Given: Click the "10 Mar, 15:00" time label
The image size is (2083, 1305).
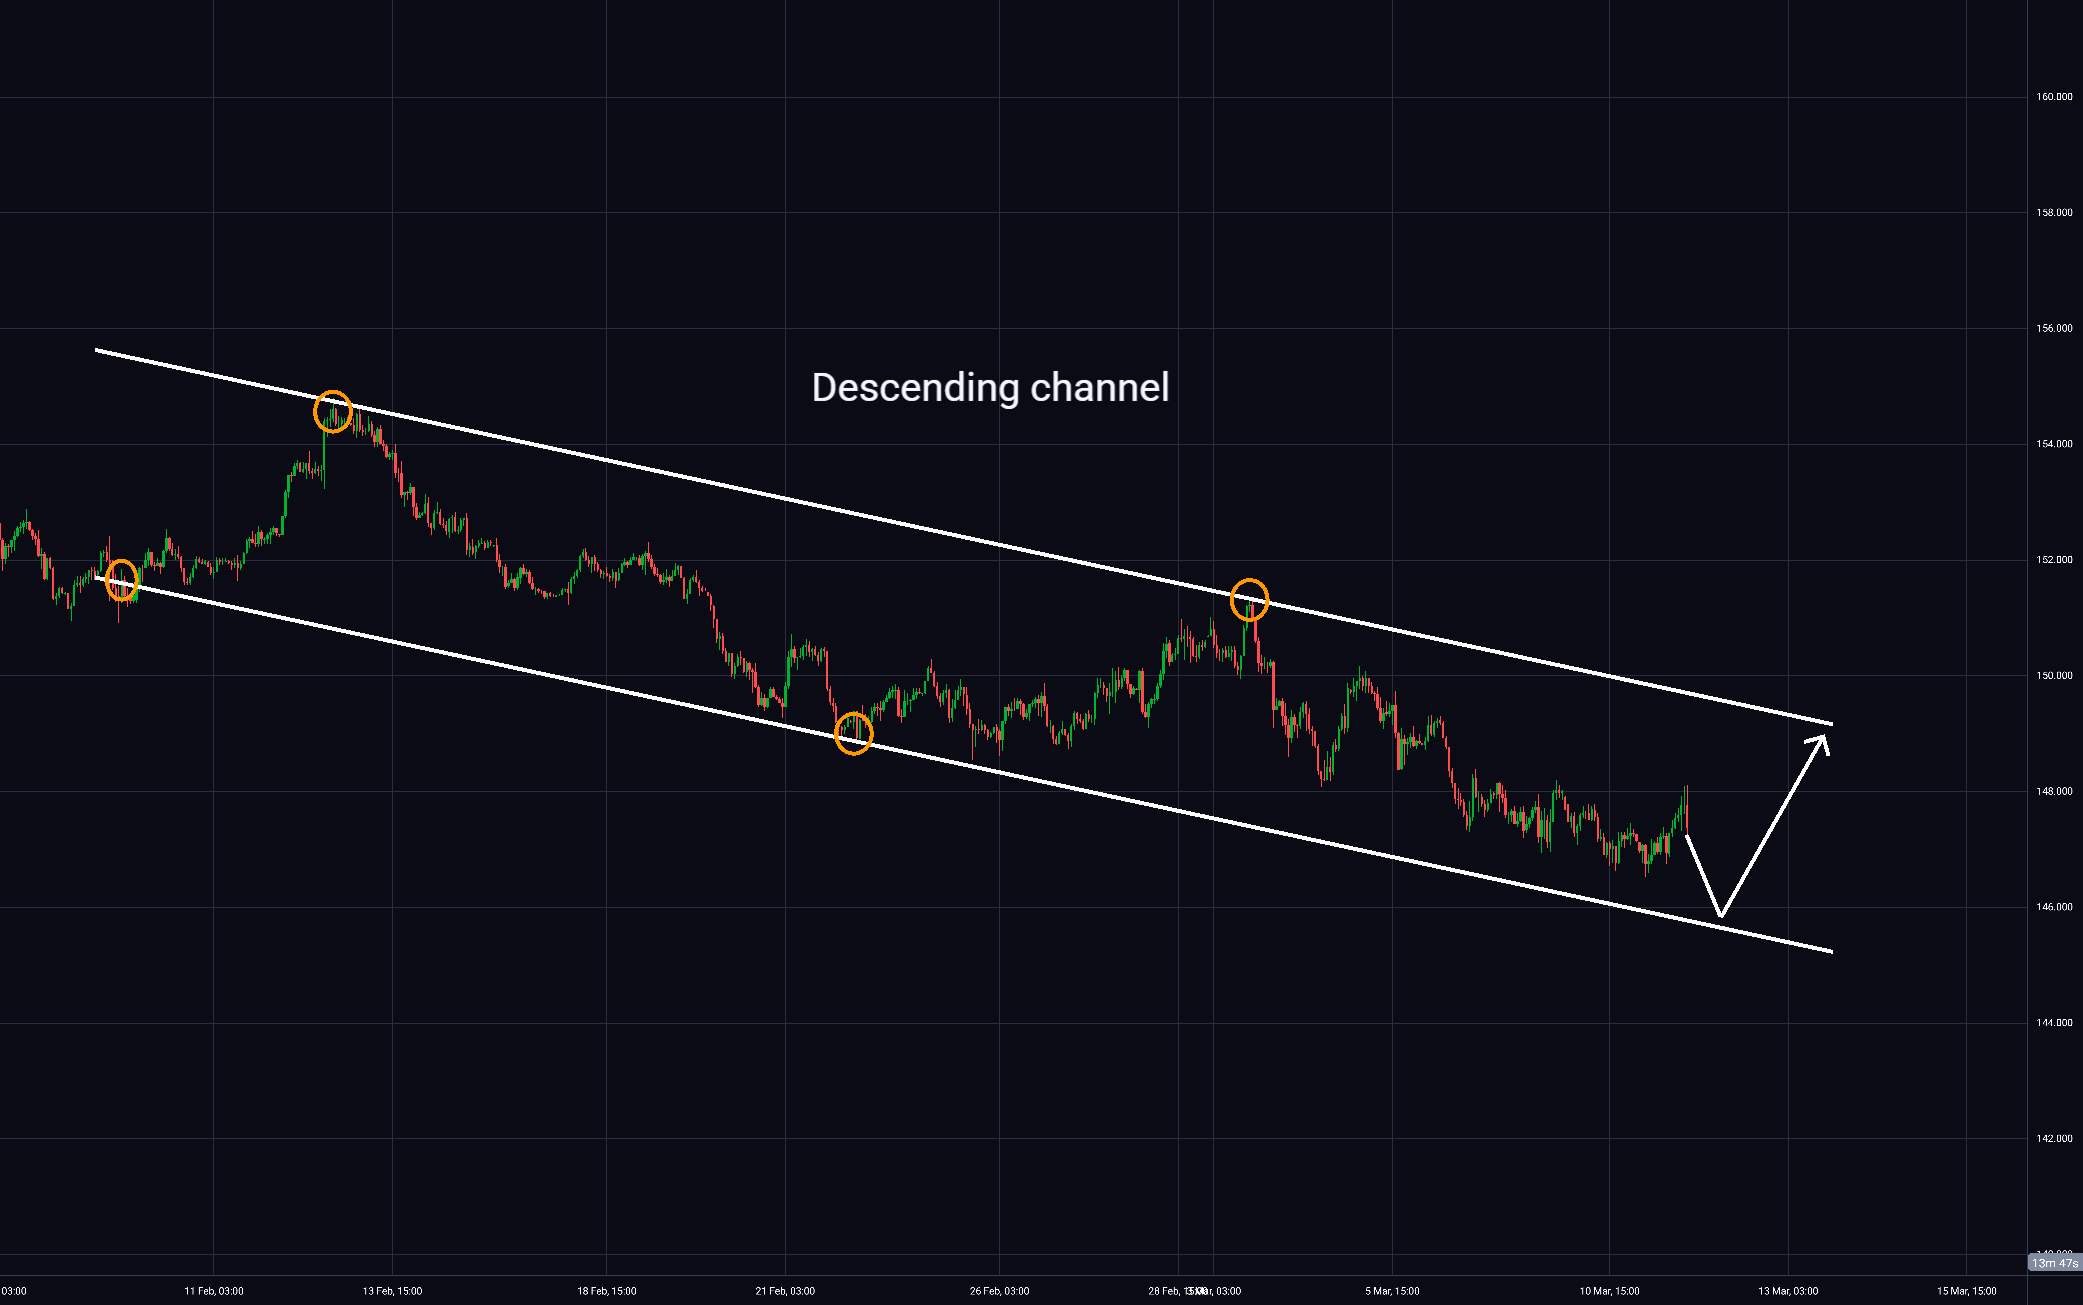Looking at the screenshot, I should point(1609,1291).
